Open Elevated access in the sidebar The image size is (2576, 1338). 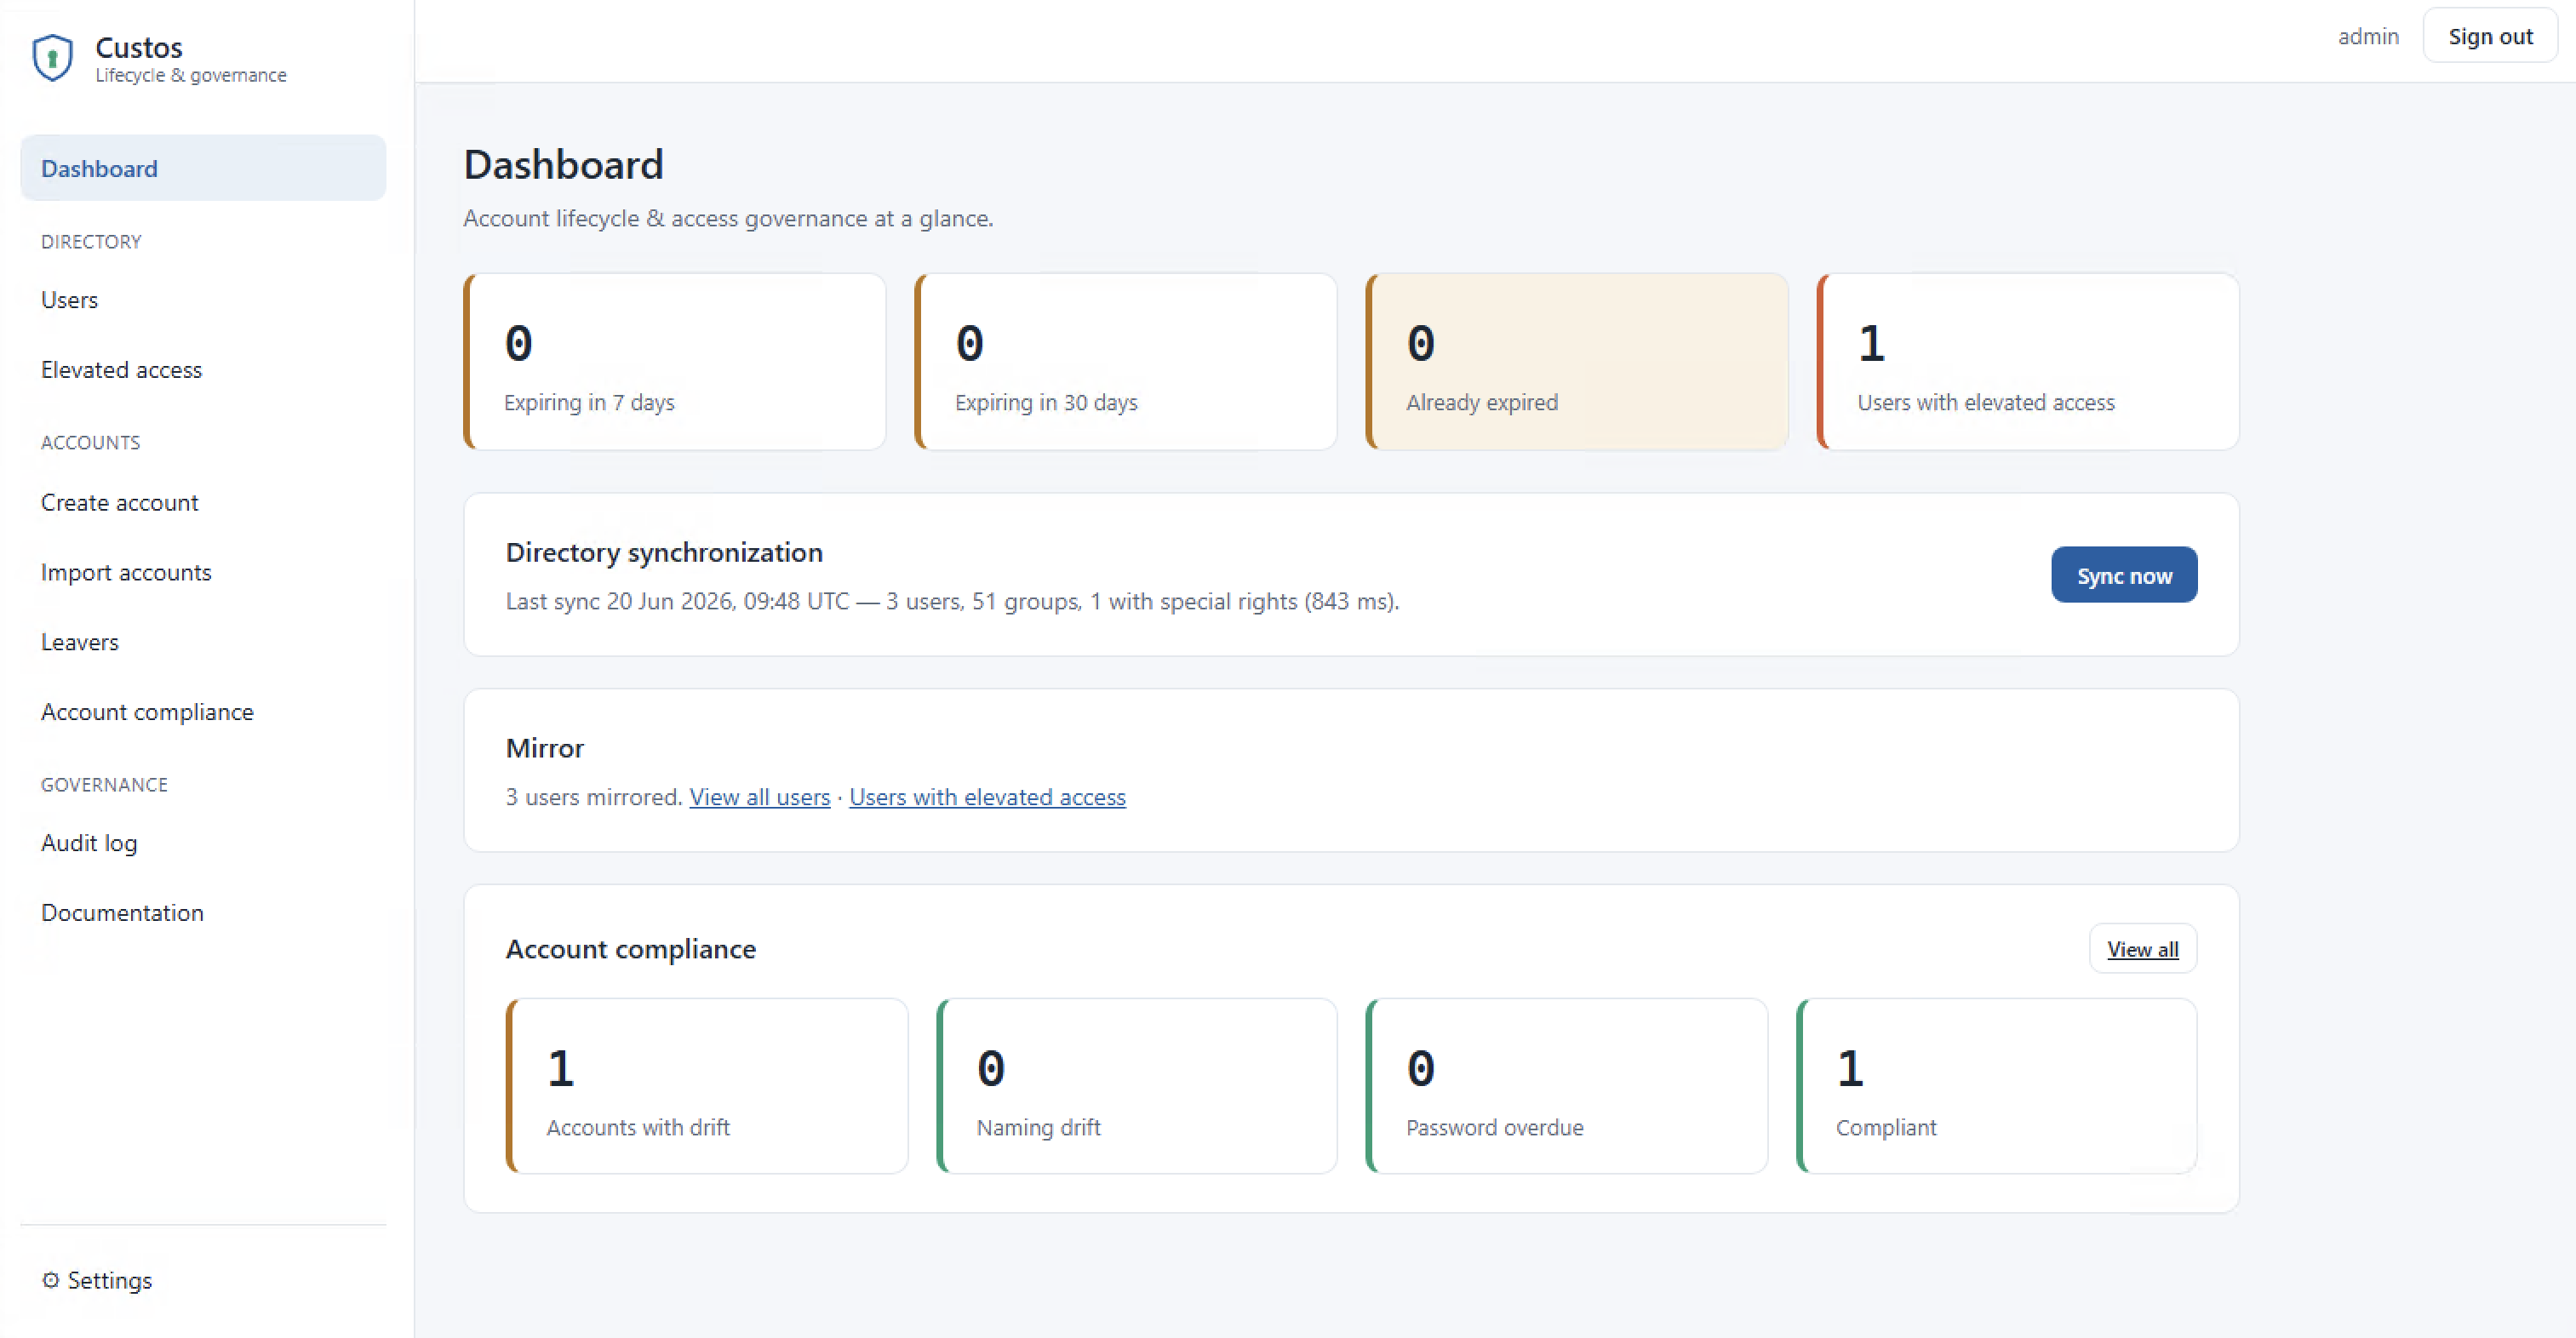coord(121,370)
